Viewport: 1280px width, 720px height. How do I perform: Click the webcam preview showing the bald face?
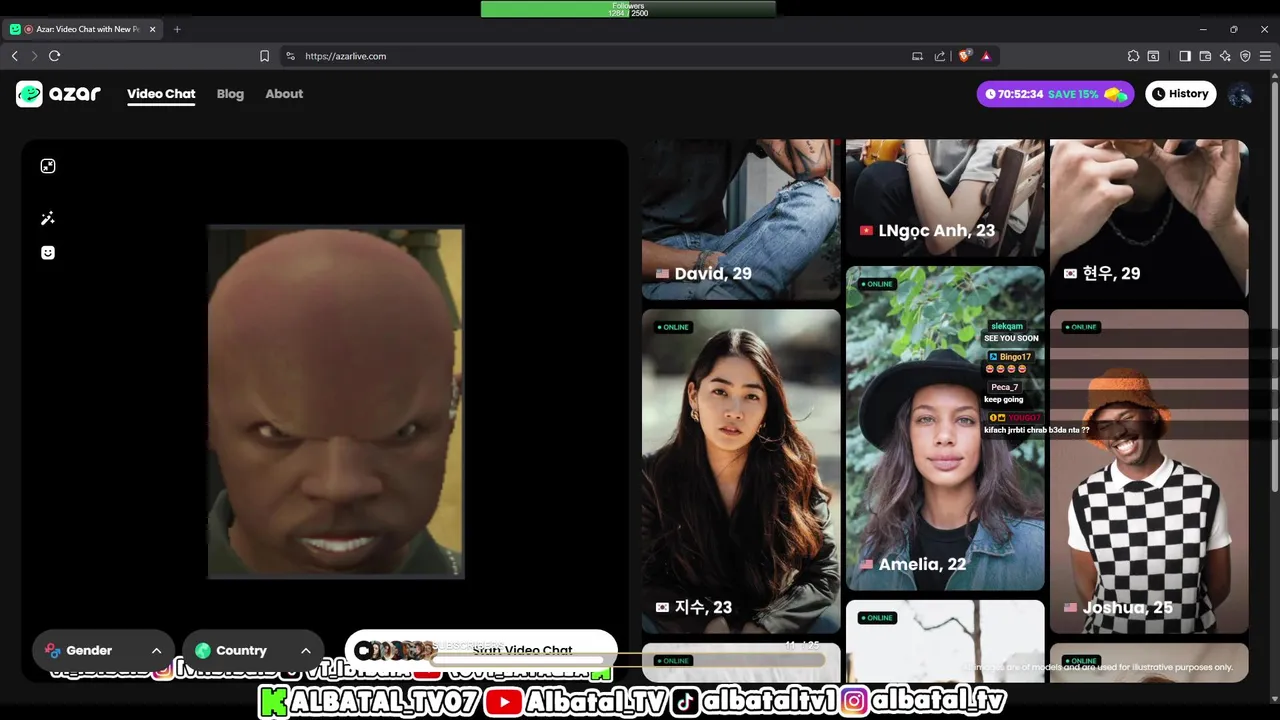[x=336, y=402]
